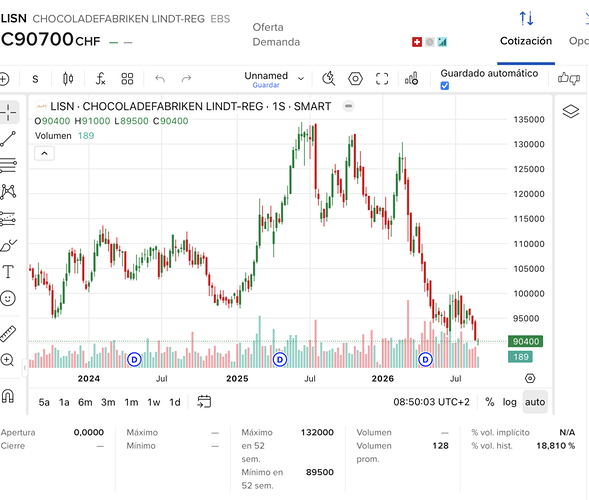Click the 189 volume value label

click(x=520, y=356)
